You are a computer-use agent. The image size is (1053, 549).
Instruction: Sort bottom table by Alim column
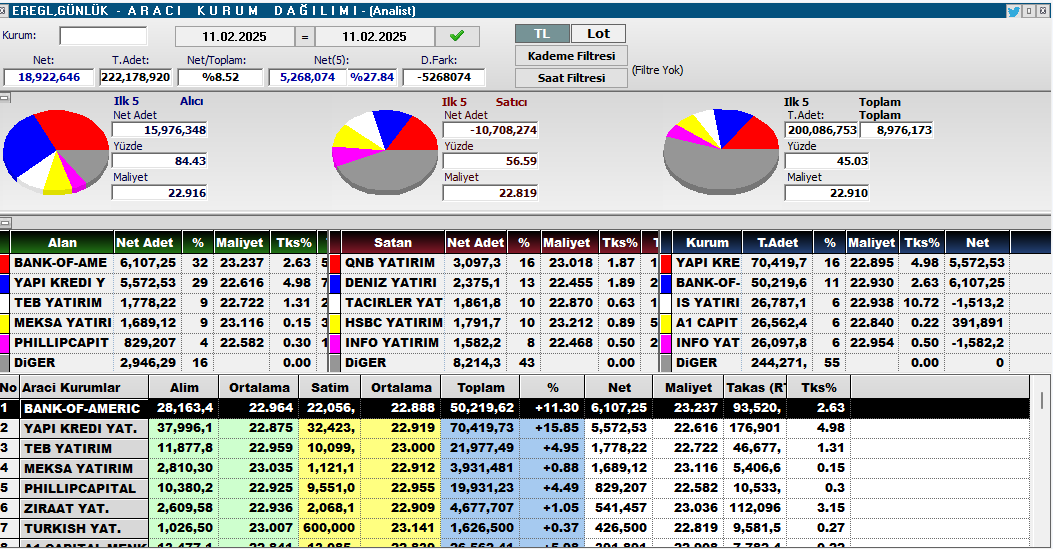tap(184, 387)
